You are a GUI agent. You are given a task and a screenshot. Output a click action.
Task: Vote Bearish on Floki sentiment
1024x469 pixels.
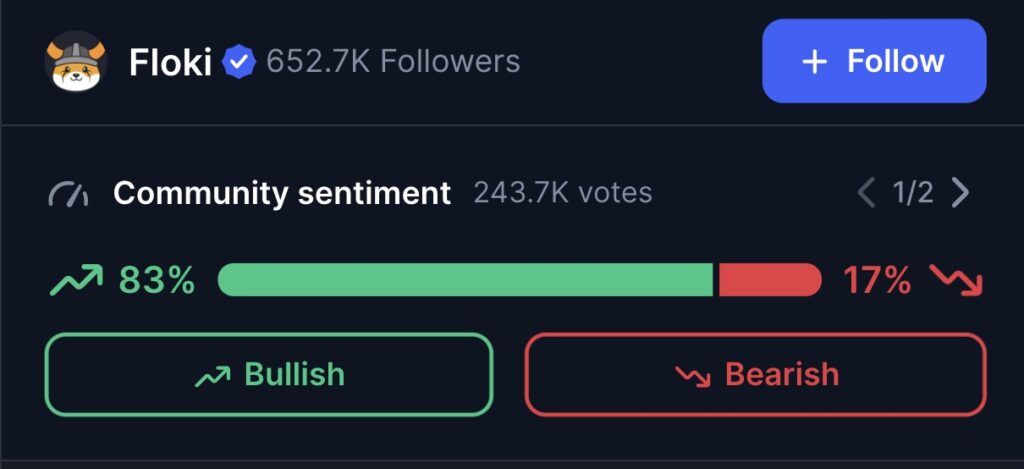coord(755,374)
